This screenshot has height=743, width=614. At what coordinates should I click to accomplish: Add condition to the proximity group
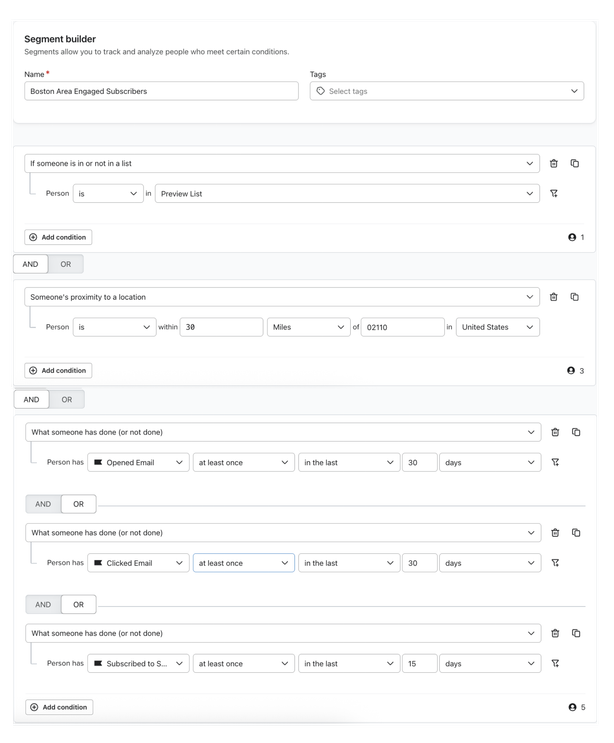(x=58, y=371)
